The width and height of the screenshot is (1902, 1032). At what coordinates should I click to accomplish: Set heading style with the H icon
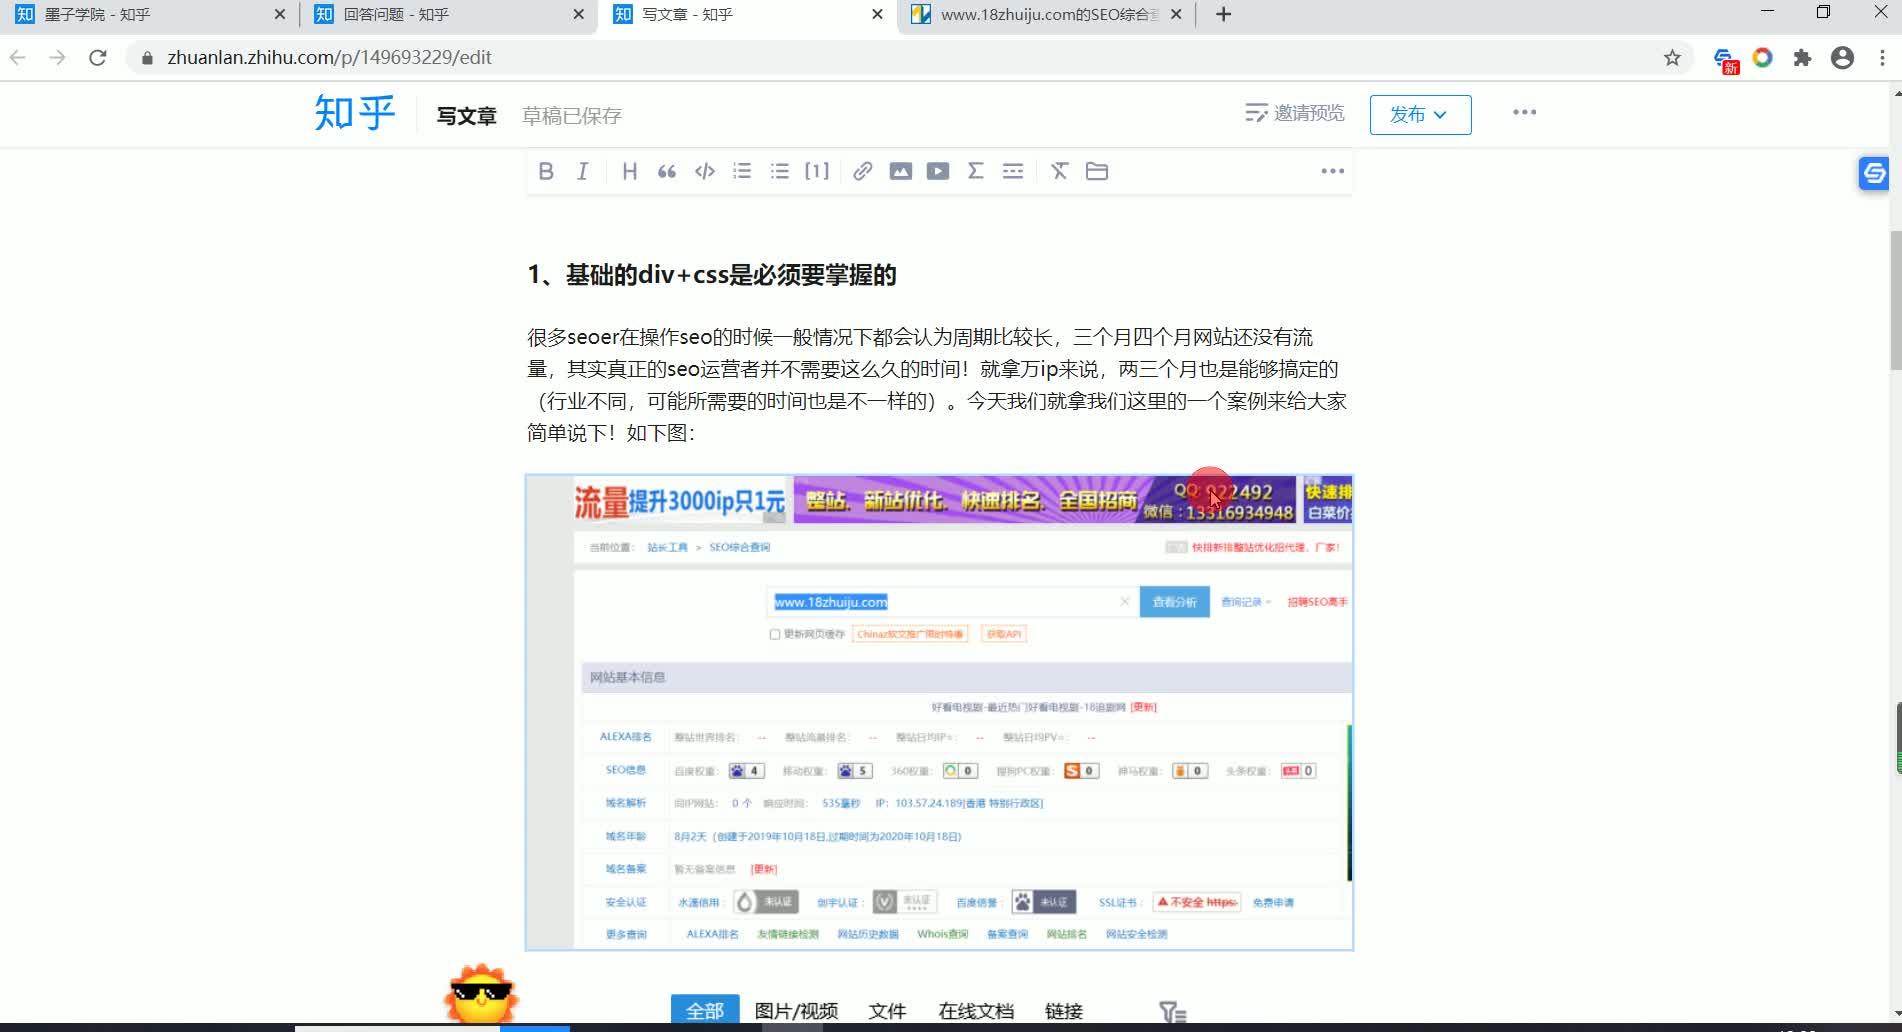tap(629, 171)
